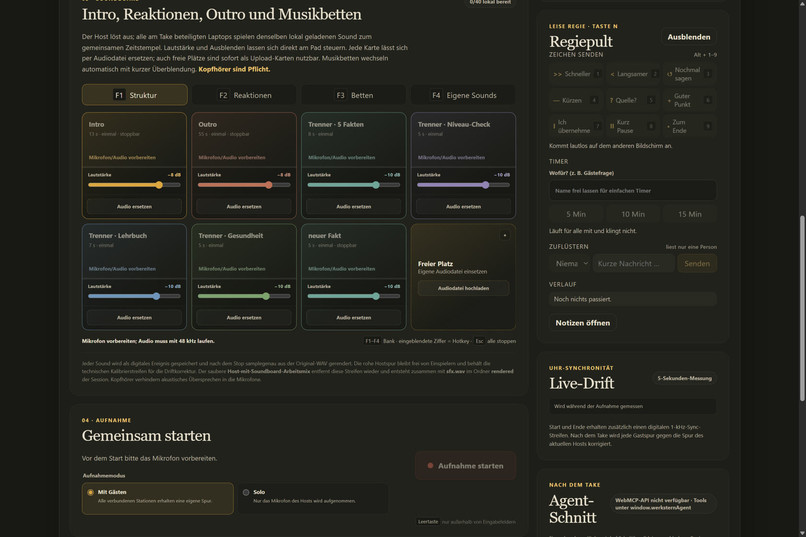Send the Schneller cue
Viewport: 806px width, 537px height.
576,74
